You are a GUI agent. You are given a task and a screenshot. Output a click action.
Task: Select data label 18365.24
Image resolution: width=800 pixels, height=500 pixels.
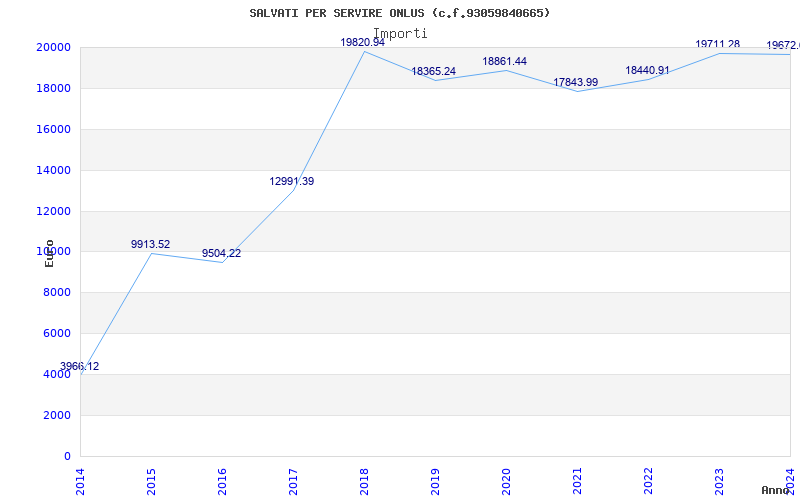pyautogui.click(x=434, y=71)
